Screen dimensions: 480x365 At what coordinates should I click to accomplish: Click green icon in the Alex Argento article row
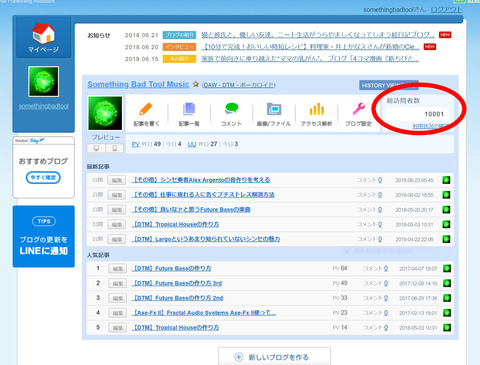(x=446, y=180)
